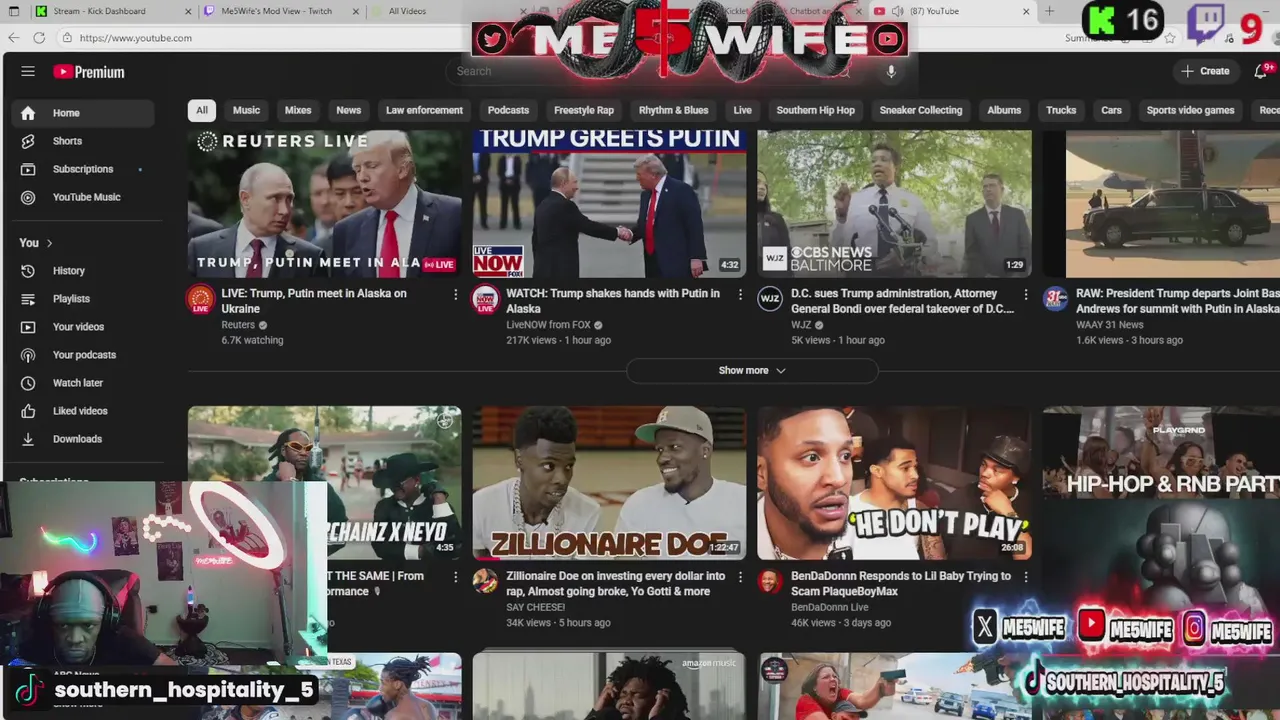Select the Music filter chip
This screenshot has width=1280, height=720.
pos(246,110)
